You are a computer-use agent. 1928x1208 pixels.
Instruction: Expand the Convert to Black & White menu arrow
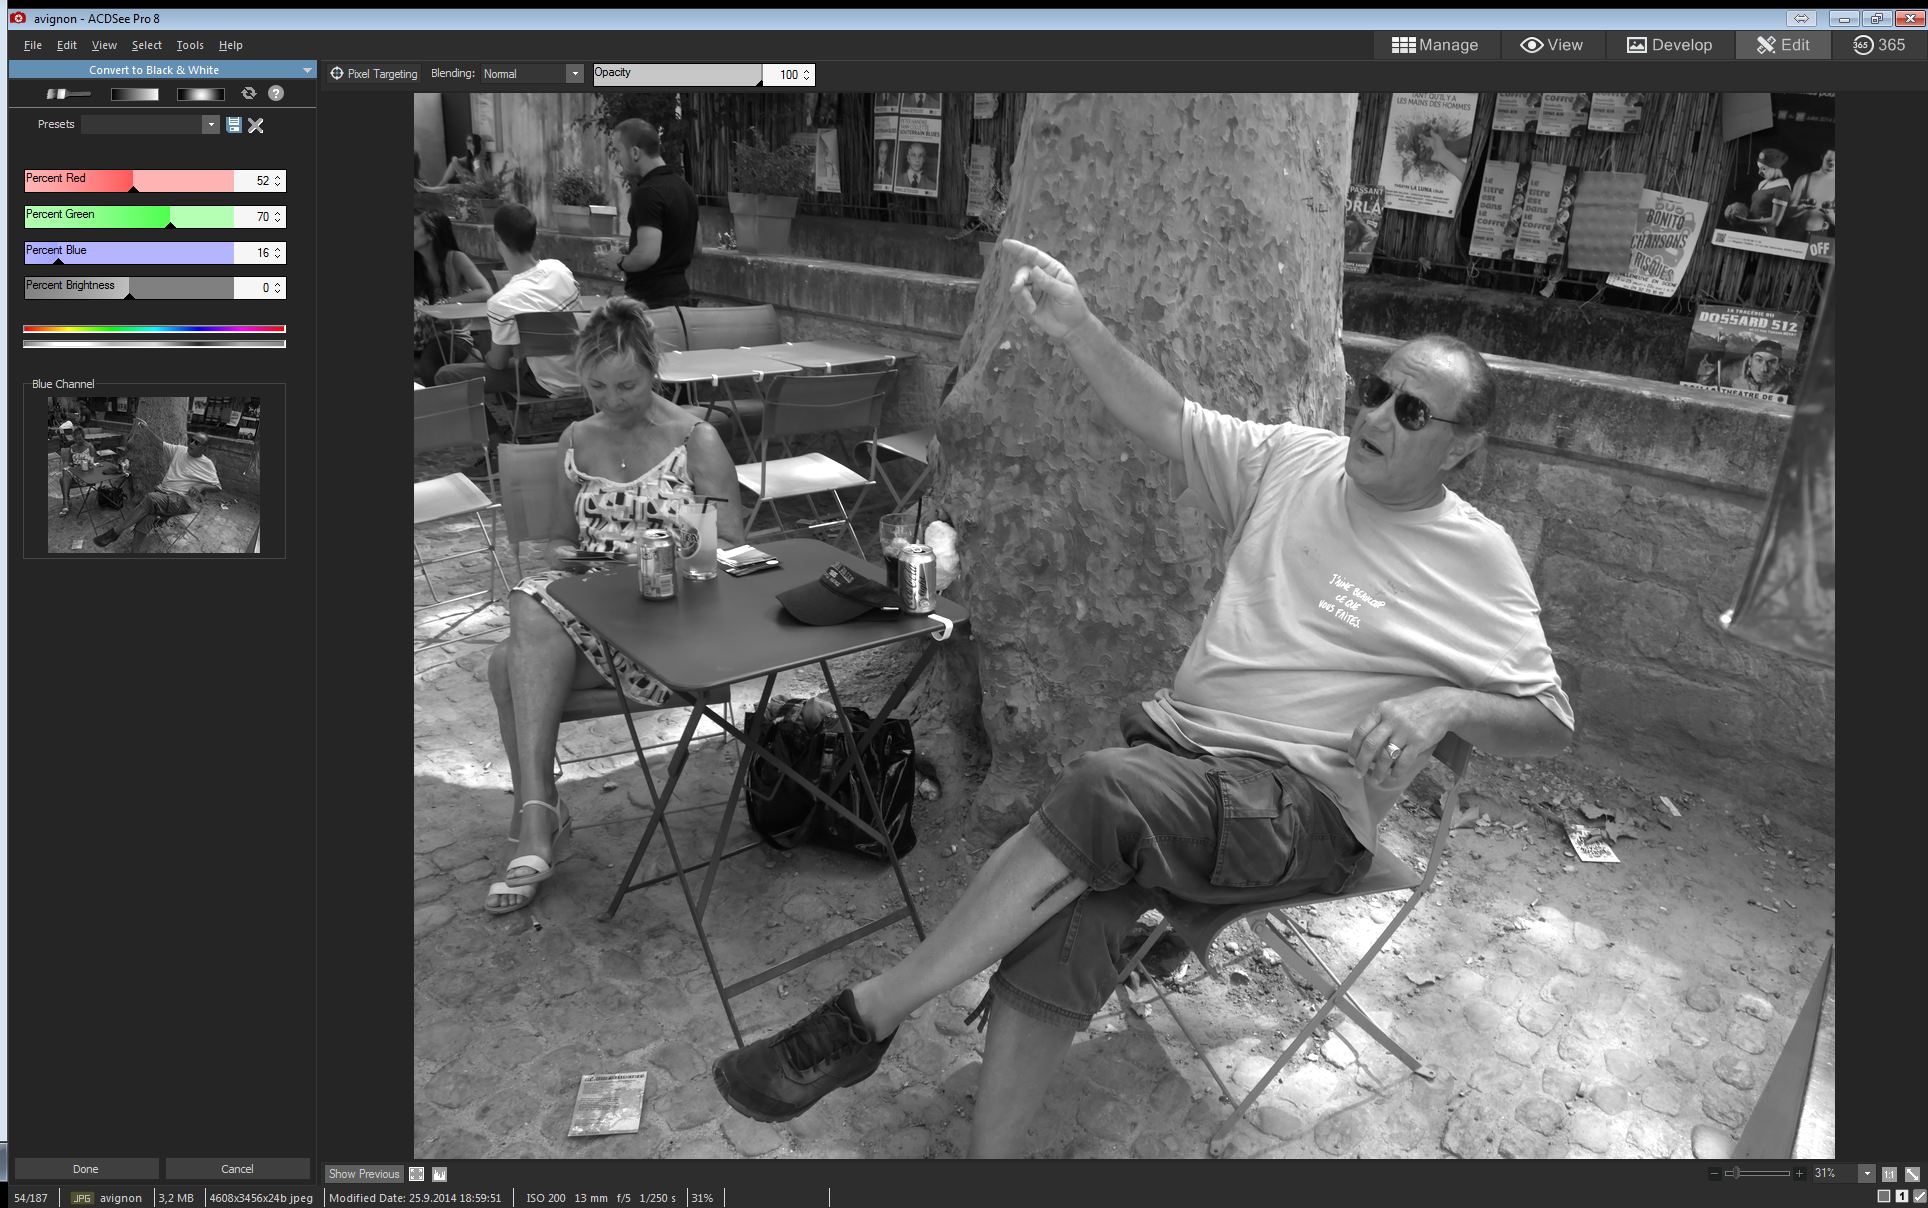(307, 70)
